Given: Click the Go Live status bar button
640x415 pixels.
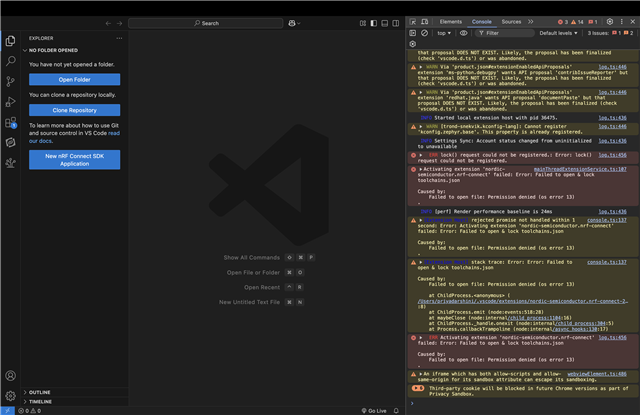Looking at the screenshot, I should (374, 411).
